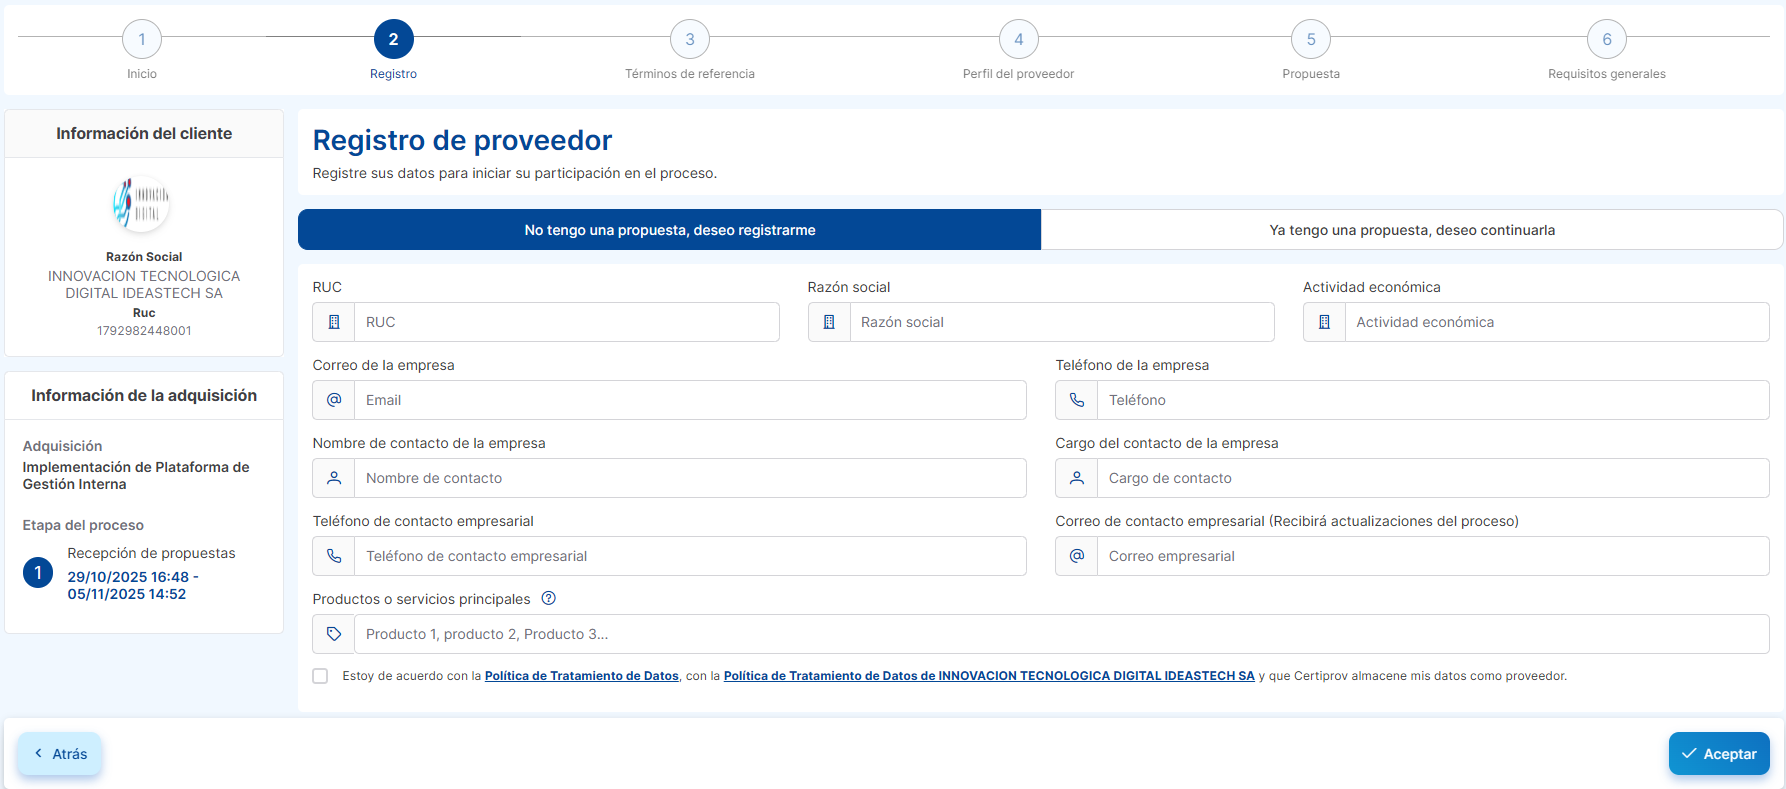Open help icon next to Productos o servicios principales
1786x789 pixels.
point(548,599)
